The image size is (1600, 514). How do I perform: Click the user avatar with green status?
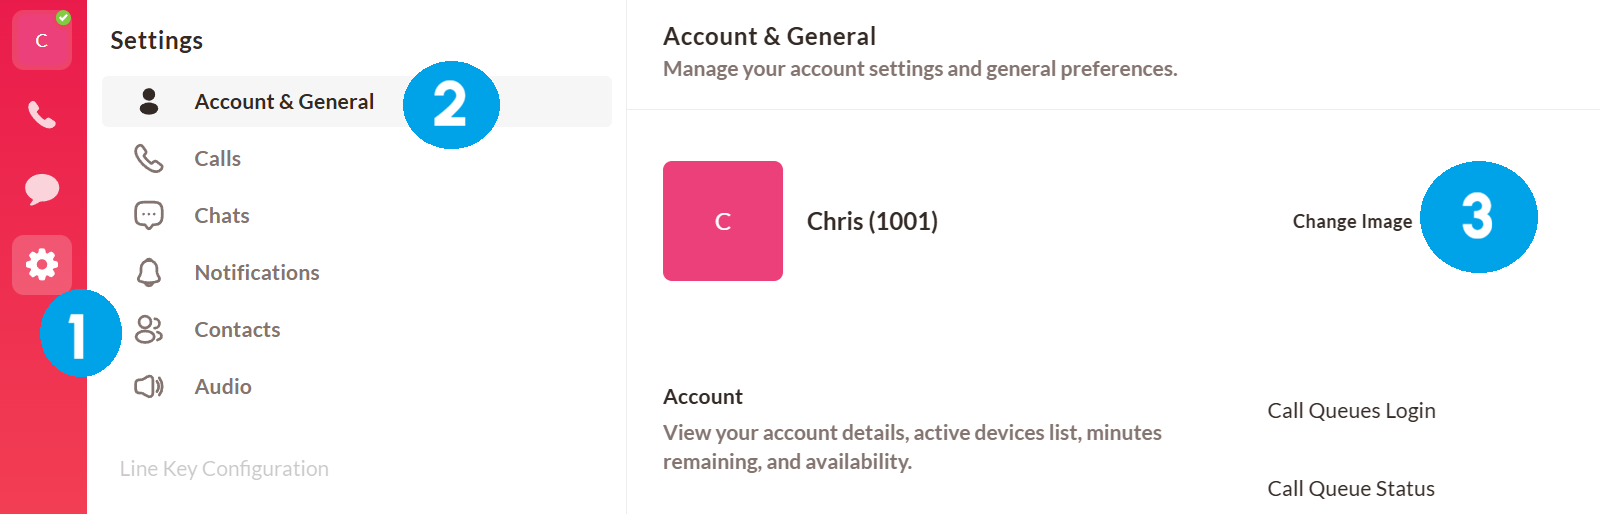coord(42,40)
